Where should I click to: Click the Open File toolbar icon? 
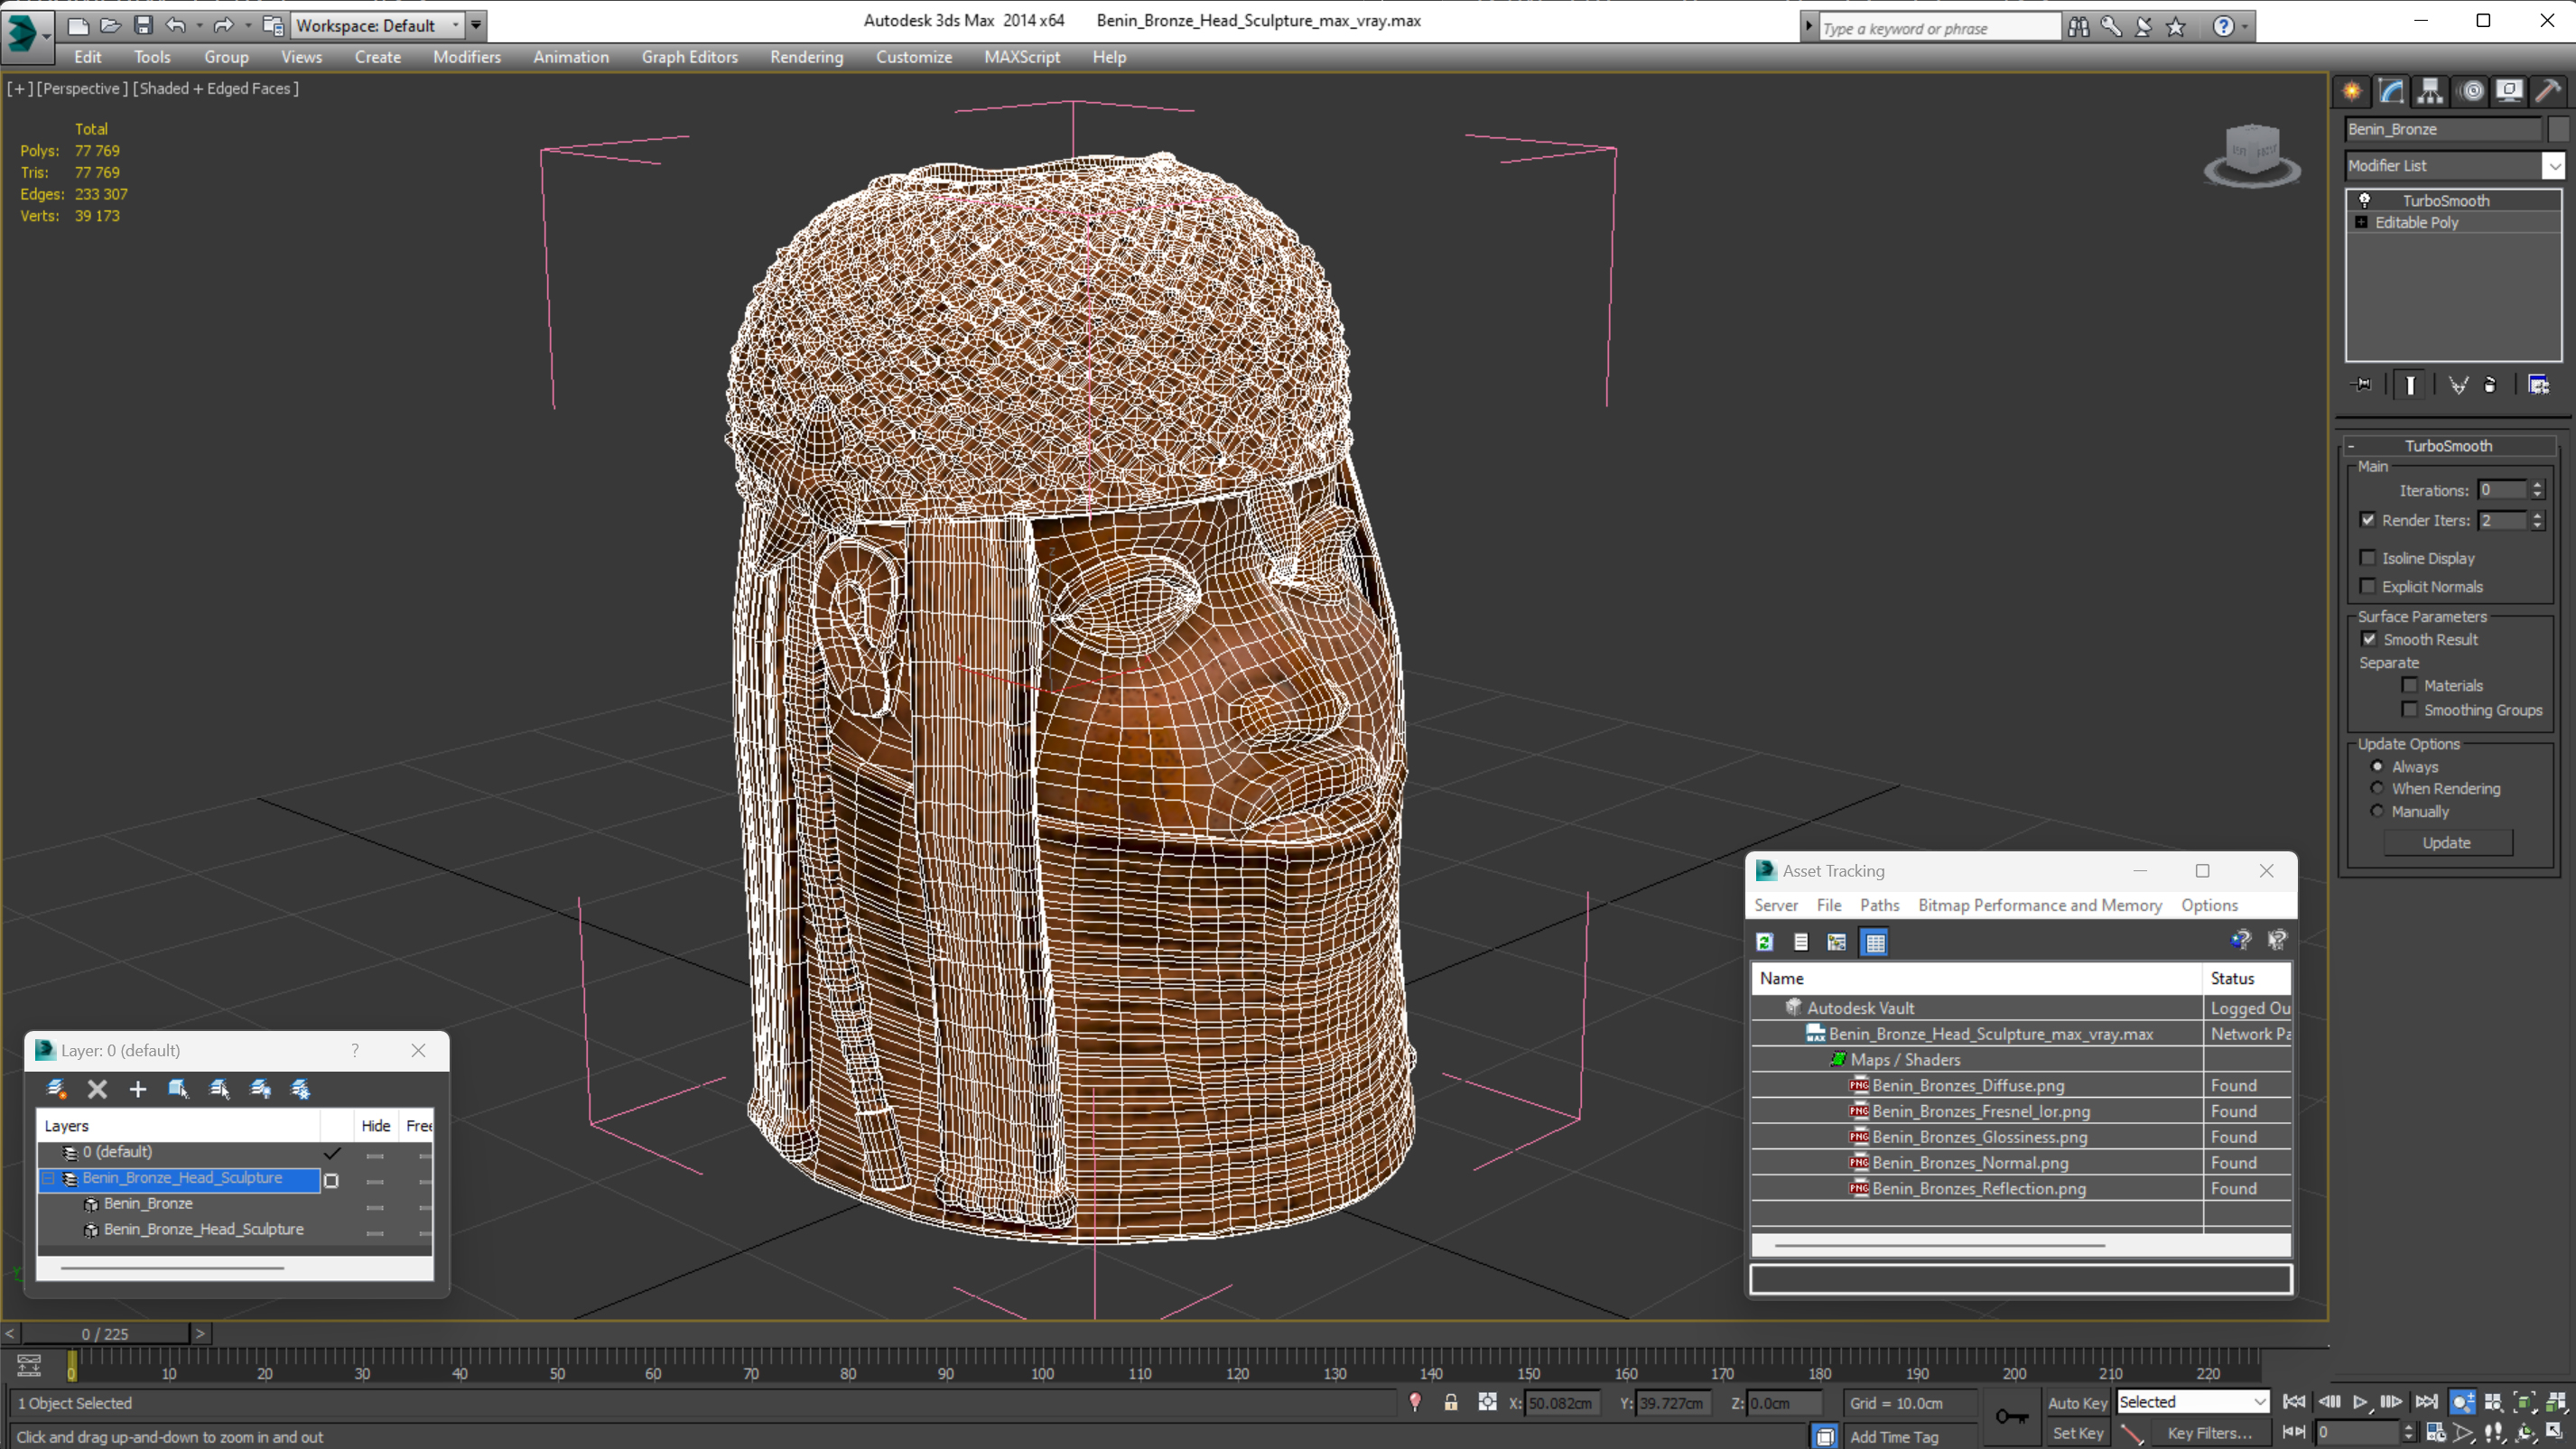tap(110, 25)
